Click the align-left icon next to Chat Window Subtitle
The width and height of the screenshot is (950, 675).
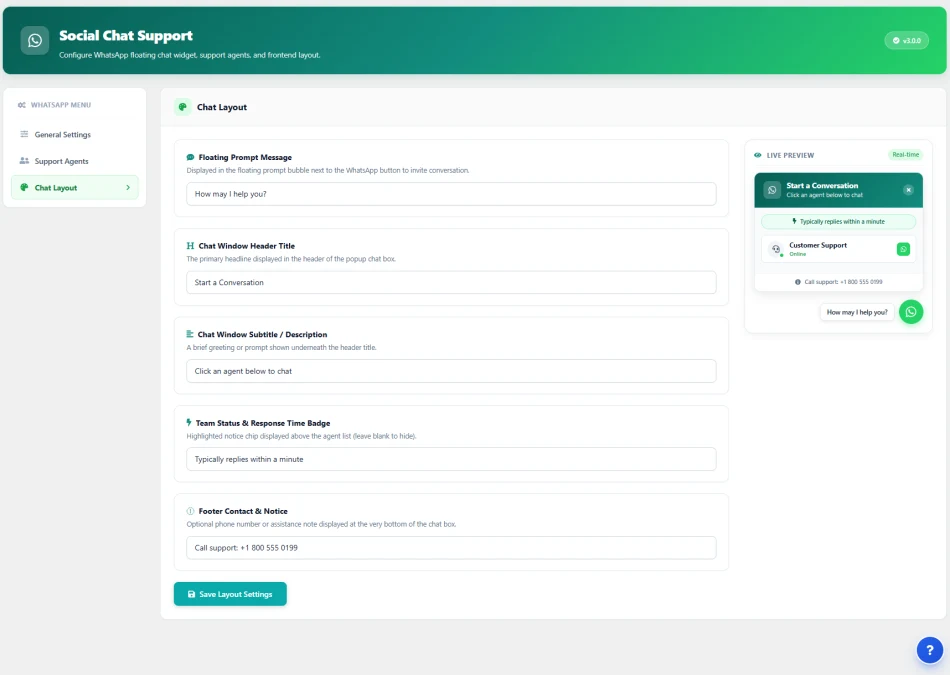(190, 334)
